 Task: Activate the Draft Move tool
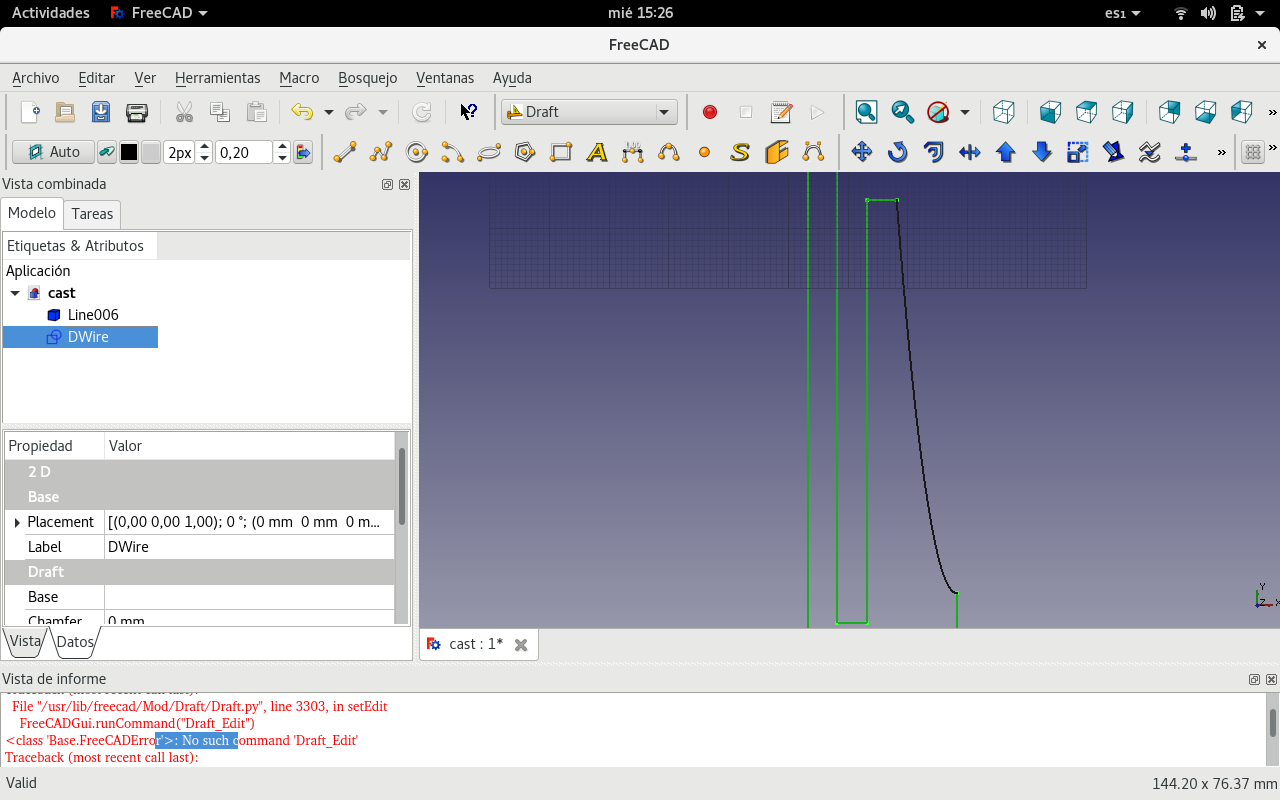click(x=862, y=152)
